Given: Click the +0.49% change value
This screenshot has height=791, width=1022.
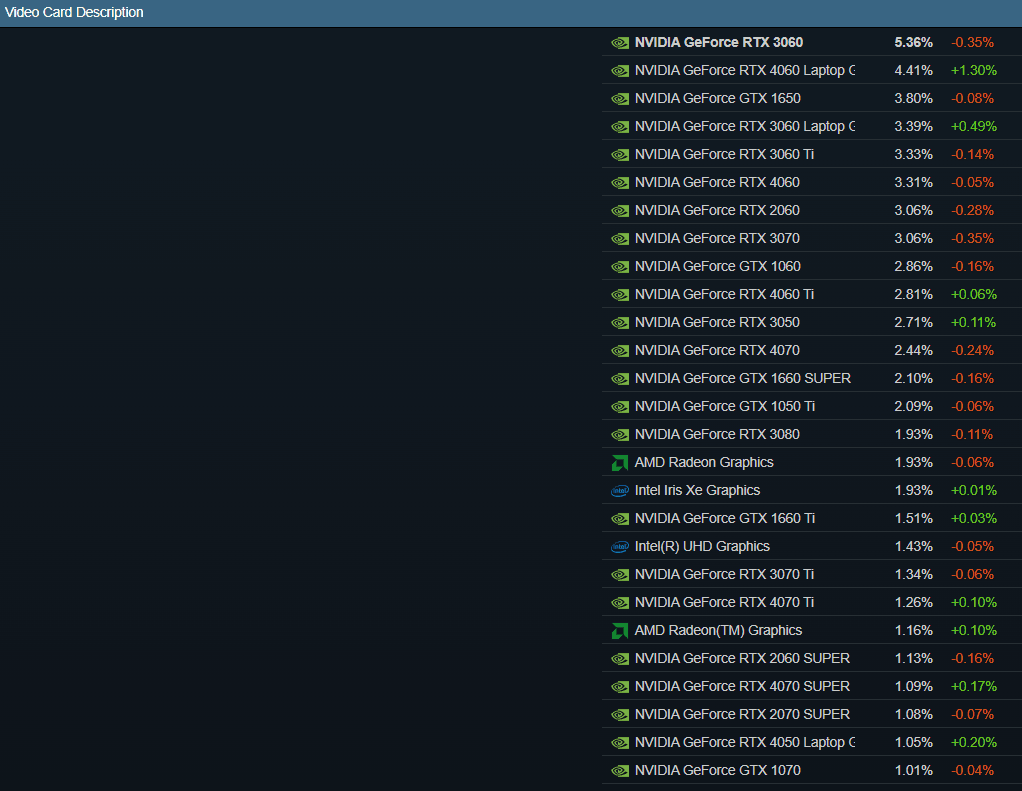Looking at the screenshot, I should 974,126.
